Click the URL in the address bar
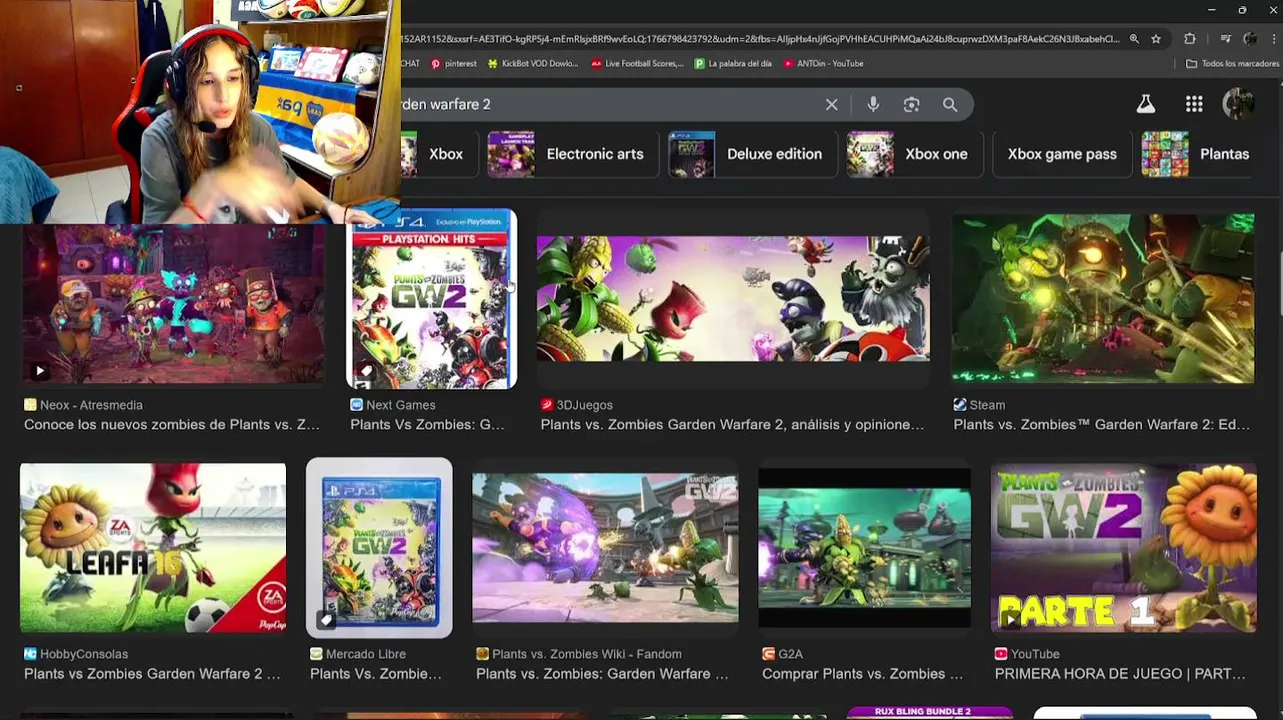The image size is (1283, 720). [x=760, y=39]
